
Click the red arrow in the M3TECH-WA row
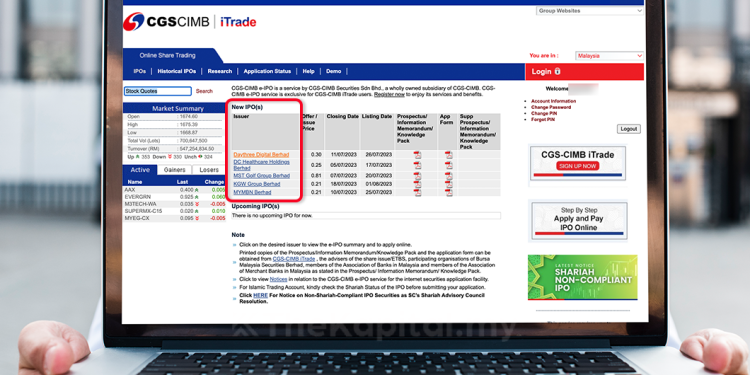197,204
